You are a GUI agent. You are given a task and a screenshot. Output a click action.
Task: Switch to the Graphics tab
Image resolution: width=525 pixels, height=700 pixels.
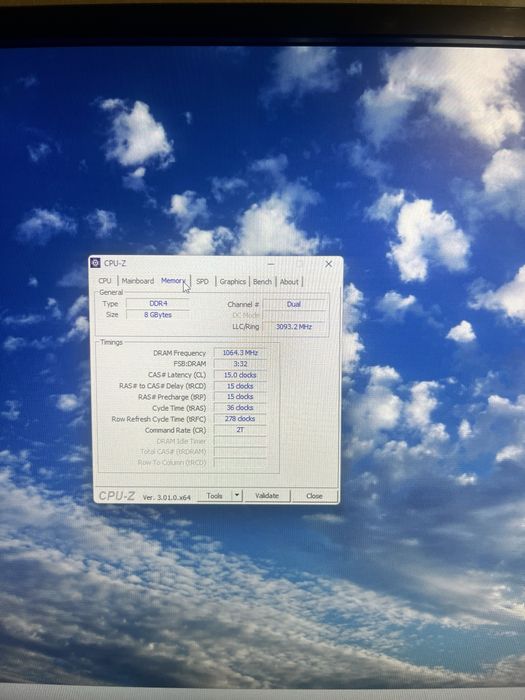click(x=233, y=281)
